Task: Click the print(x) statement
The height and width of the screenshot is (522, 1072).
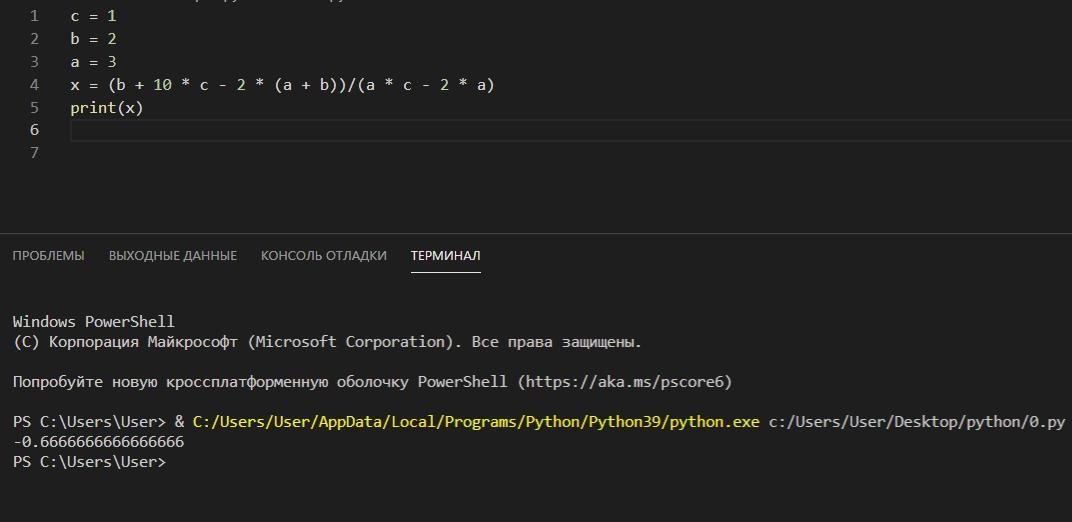Action: (107, 108)
